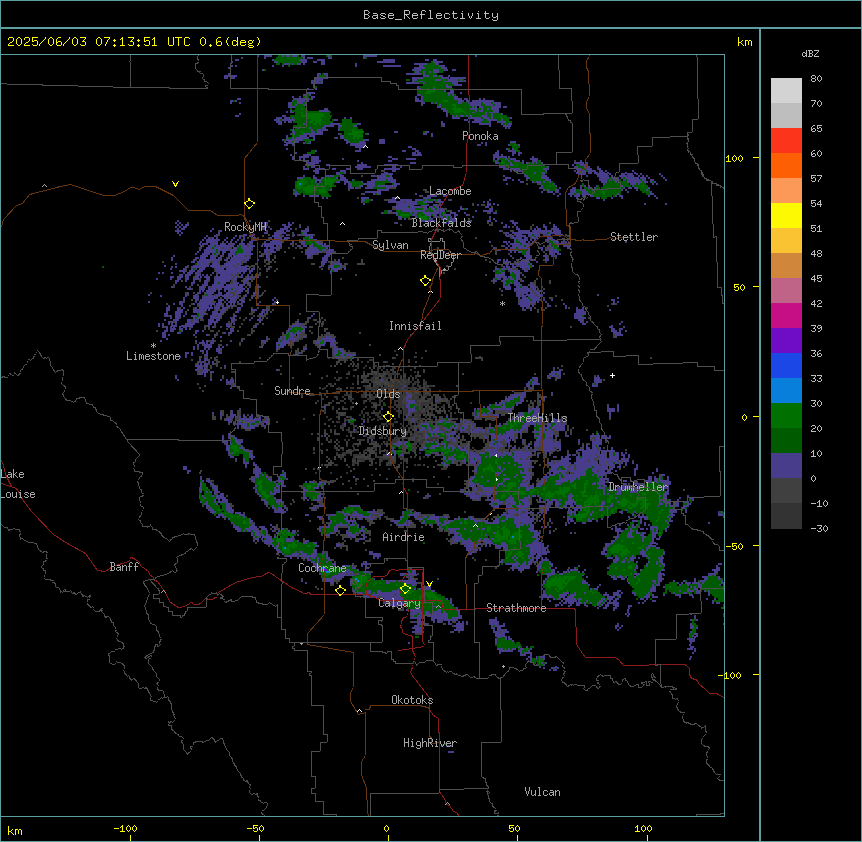Screen dimensions: 862x842
Task: Click the Stettler city label
Action: (x=634, y=237)
